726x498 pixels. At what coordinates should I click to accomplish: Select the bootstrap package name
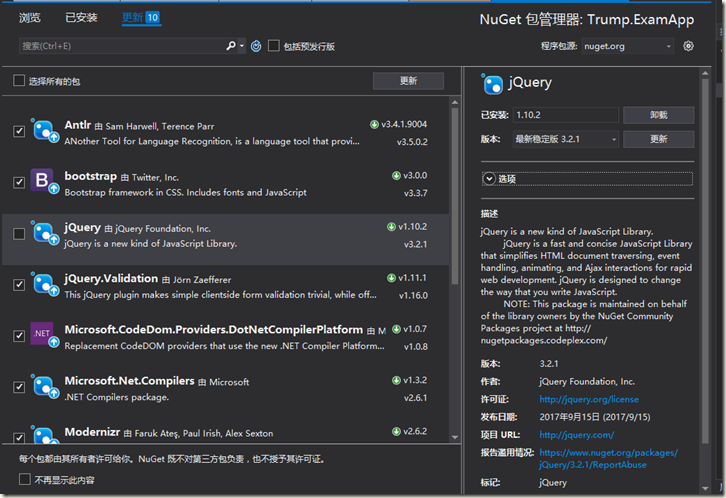91,176
